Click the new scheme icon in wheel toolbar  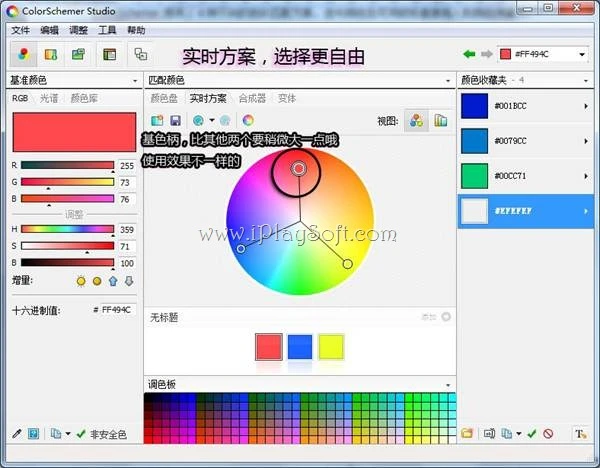[157, 121]
